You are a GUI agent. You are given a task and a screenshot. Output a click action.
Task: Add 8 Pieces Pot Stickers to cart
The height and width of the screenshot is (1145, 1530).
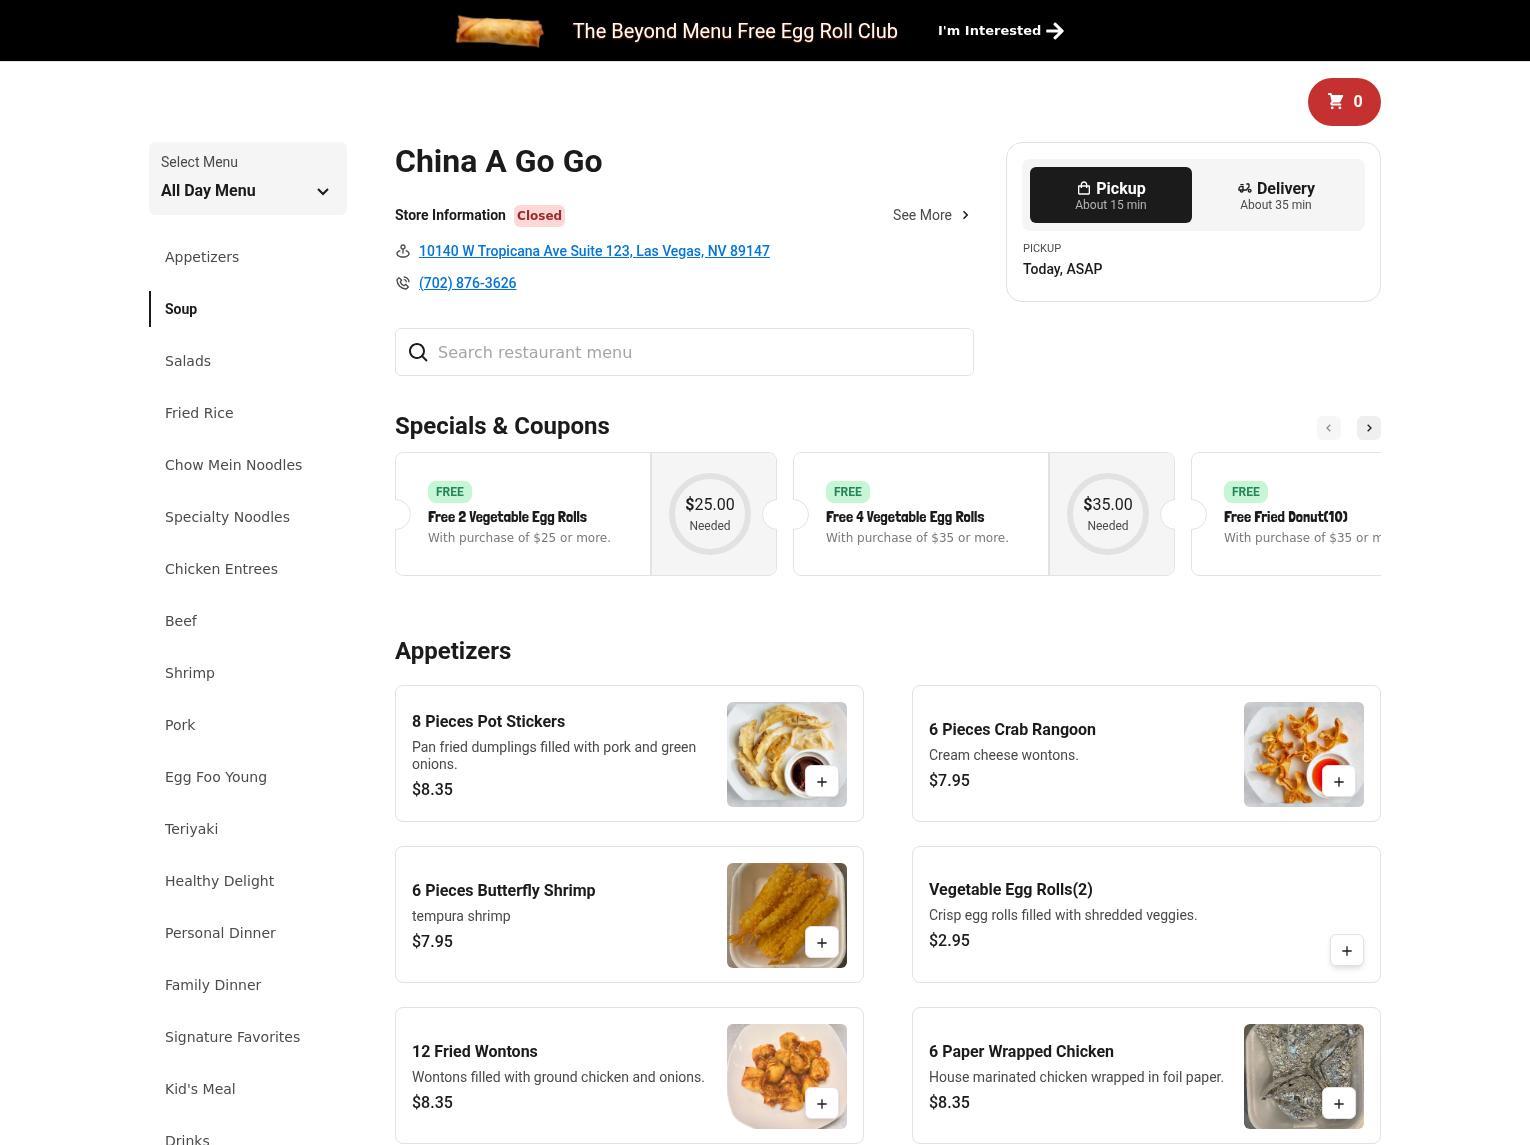[x=822, y=782]
